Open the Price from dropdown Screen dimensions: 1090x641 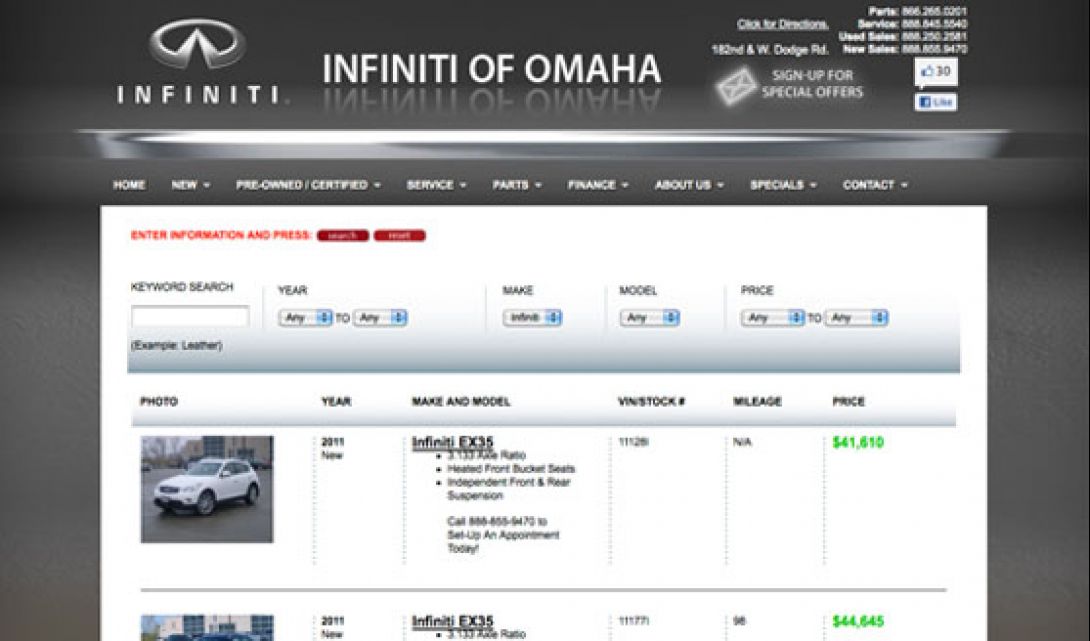(772, 318)
